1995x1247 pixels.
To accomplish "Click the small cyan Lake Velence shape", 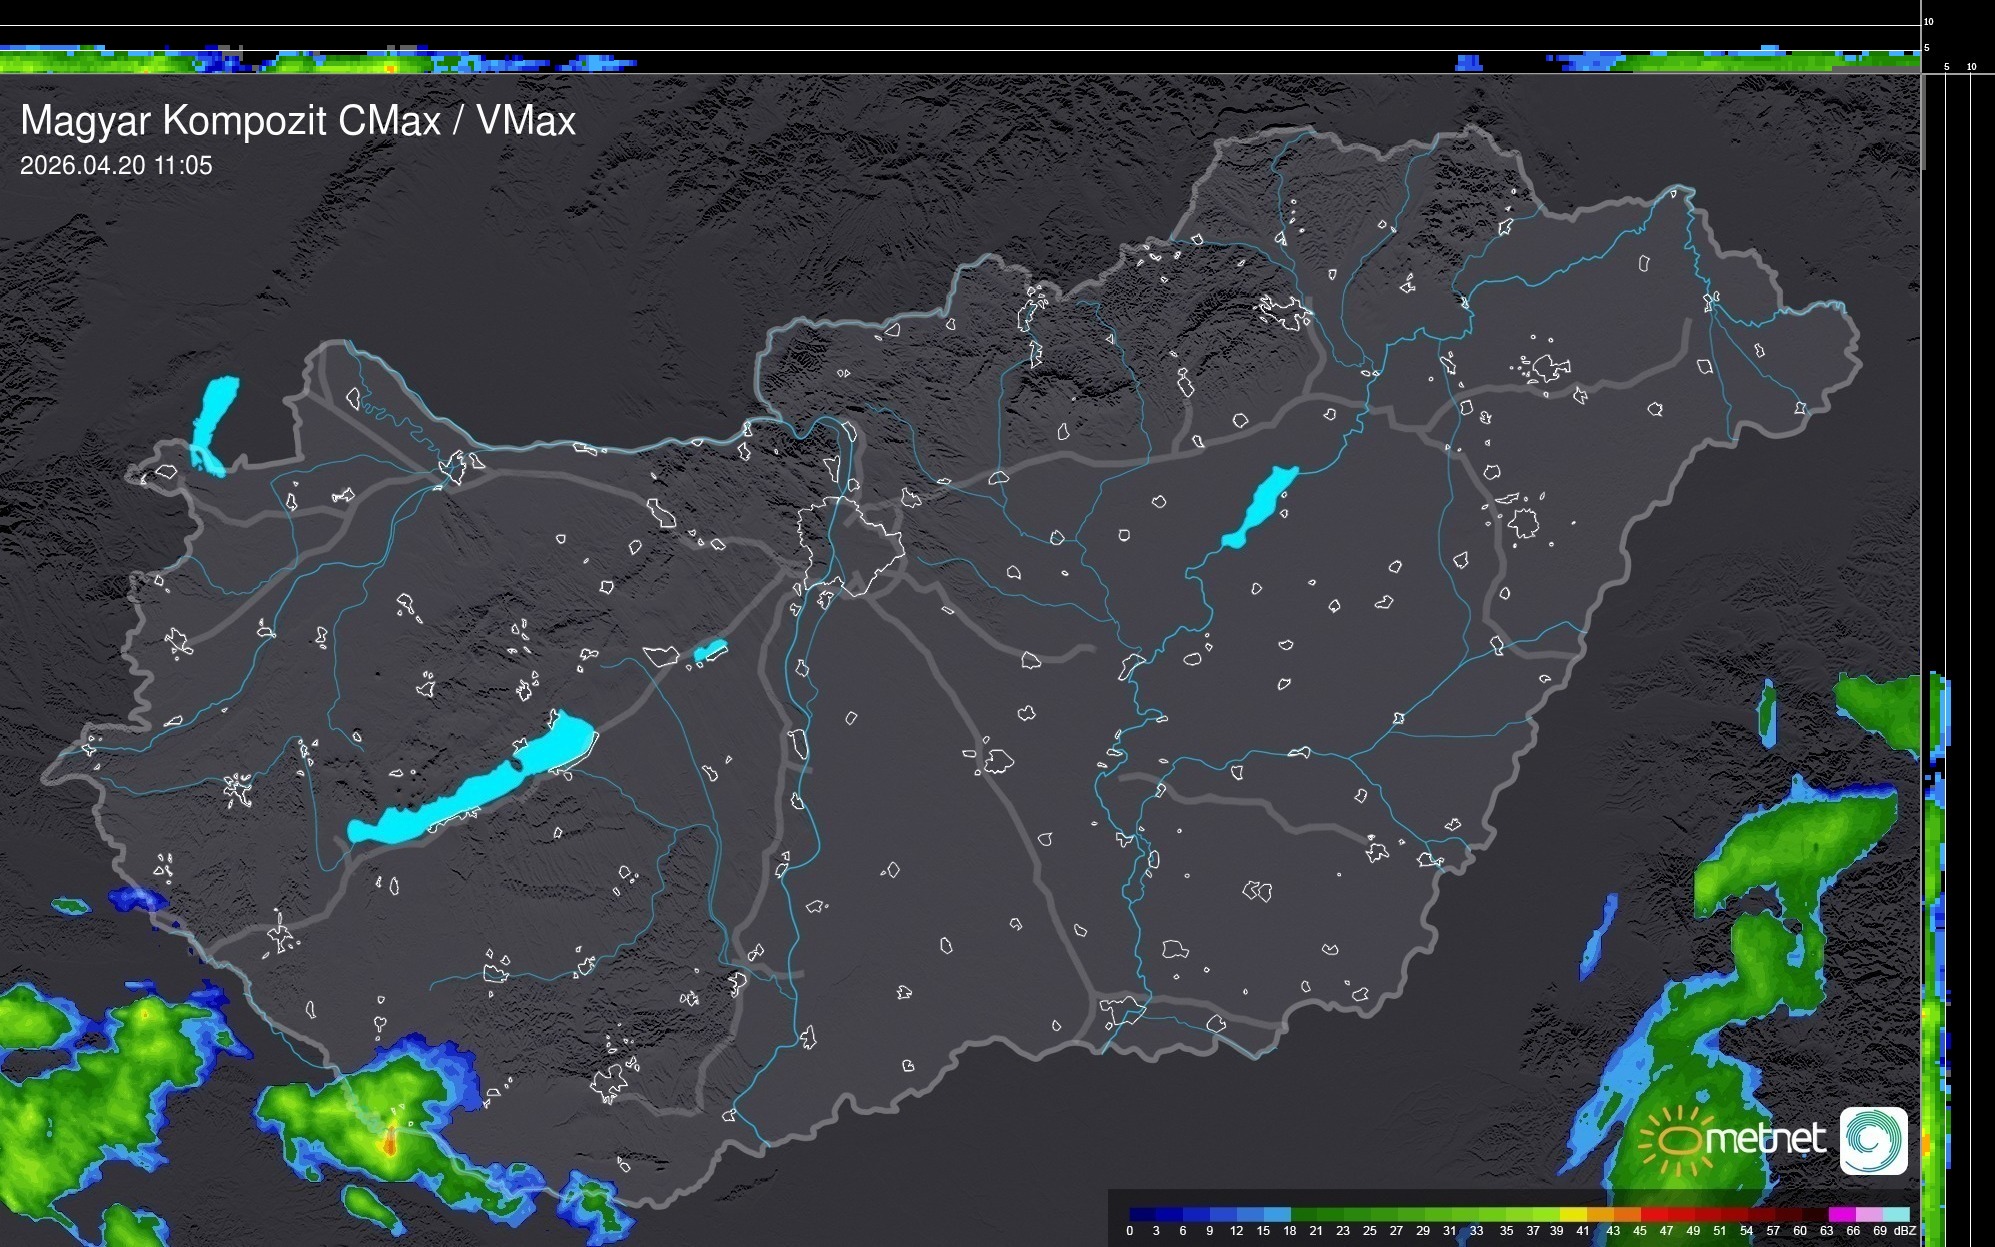I will coord(710,651).
